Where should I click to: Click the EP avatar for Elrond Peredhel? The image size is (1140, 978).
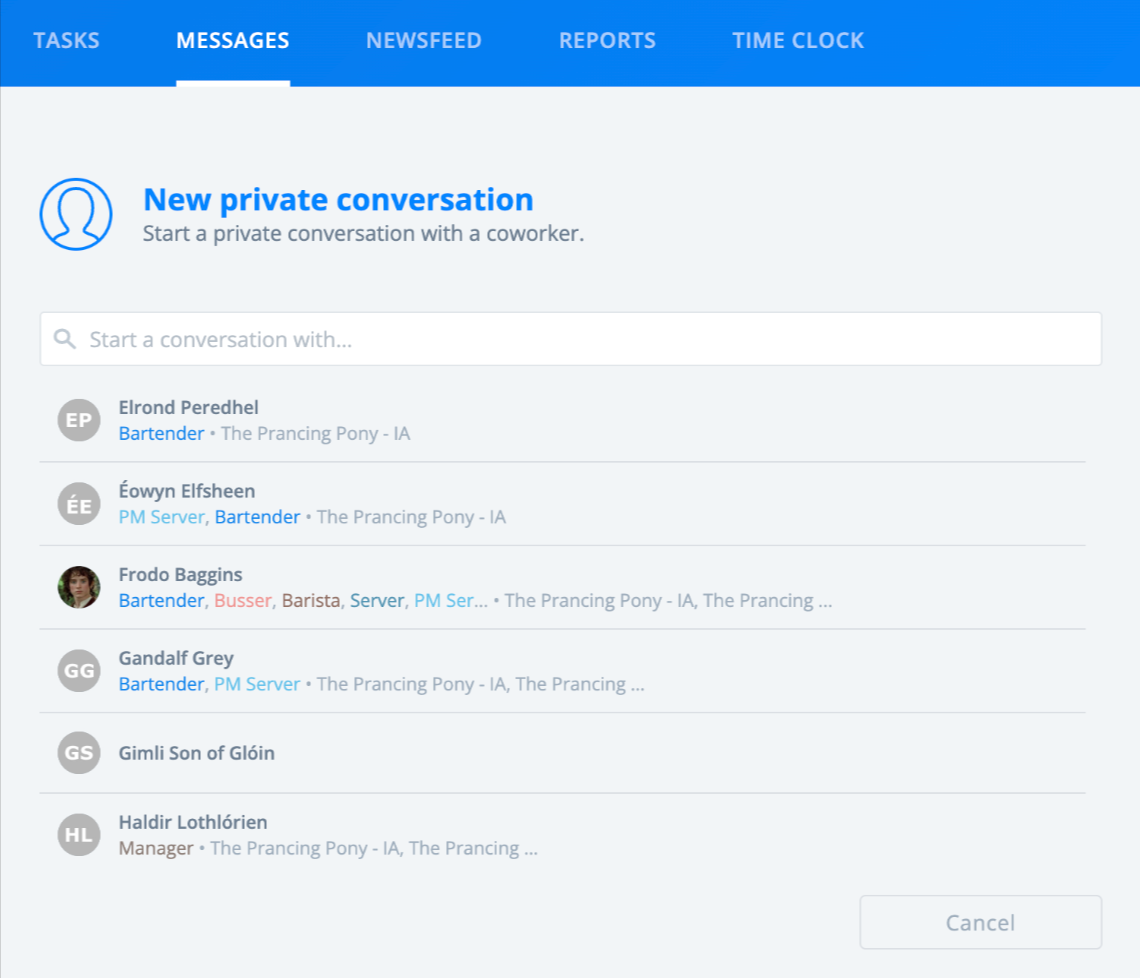coord(79,420)
